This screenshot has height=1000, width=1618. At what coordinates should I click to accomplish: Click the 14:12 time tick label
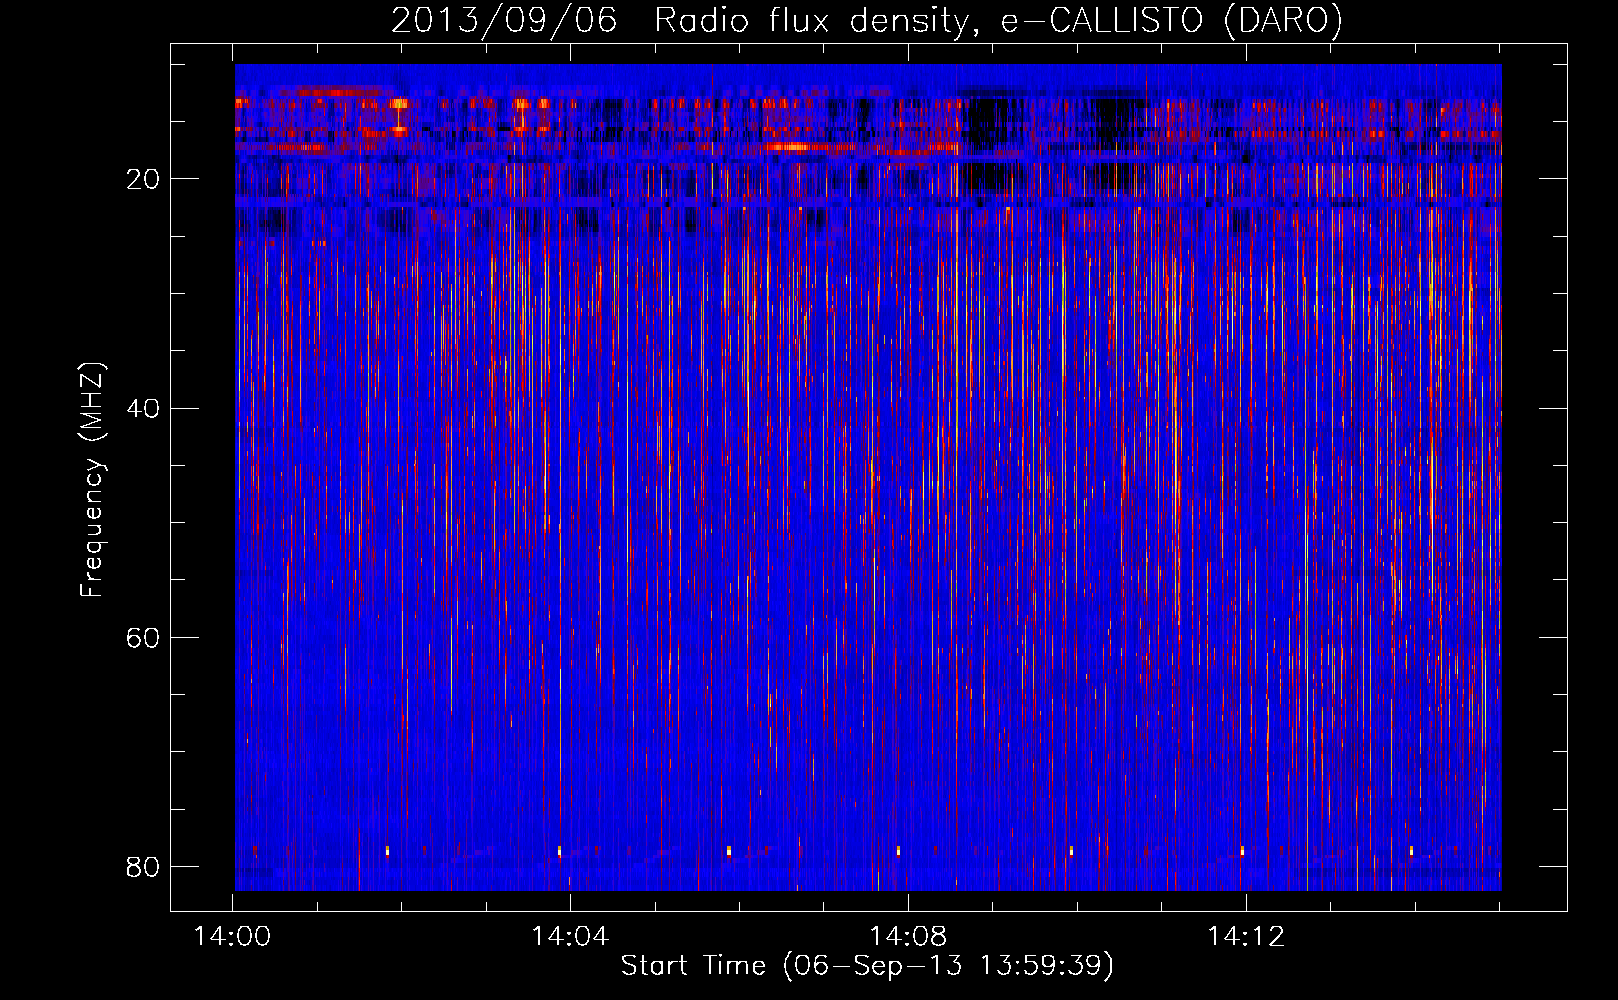[x=1246, y=937]
